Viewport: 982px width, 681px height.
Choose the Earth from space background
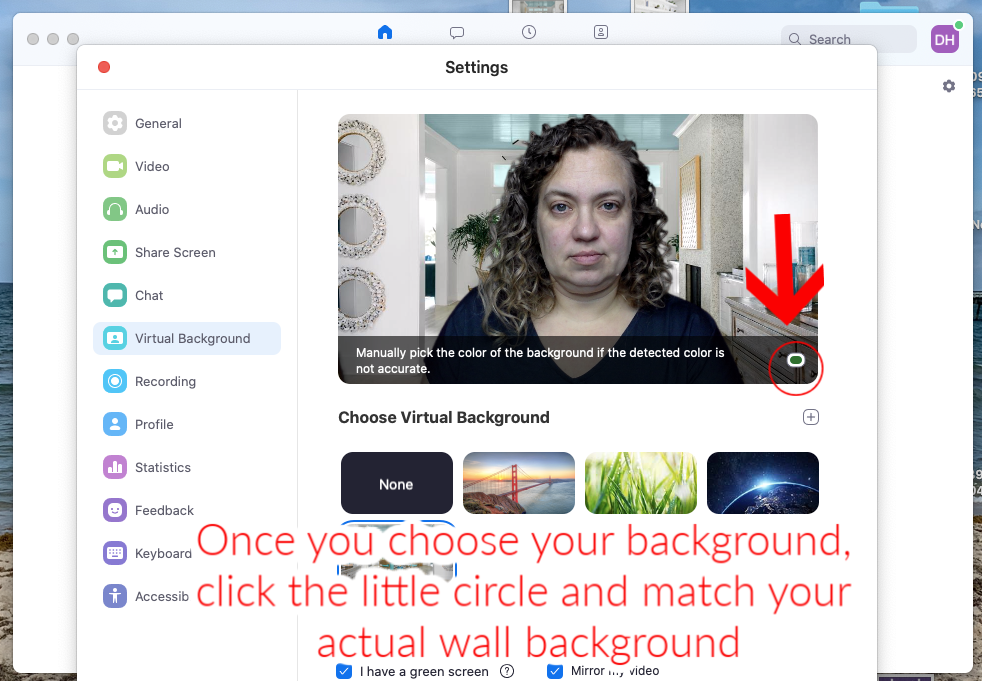[x=763, y=483]
